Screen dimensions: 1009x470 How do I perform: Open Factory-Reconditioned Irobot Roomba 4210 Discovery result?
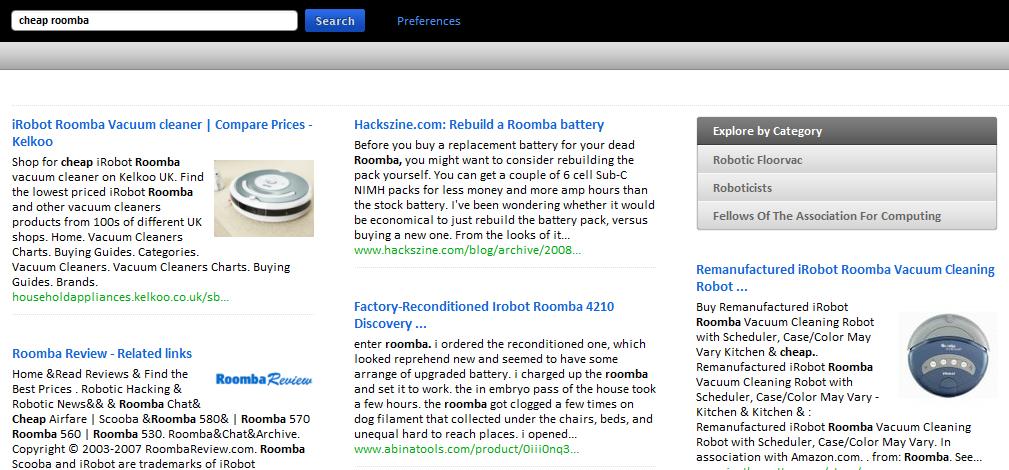pyautogui.click(x=484, y=315)
